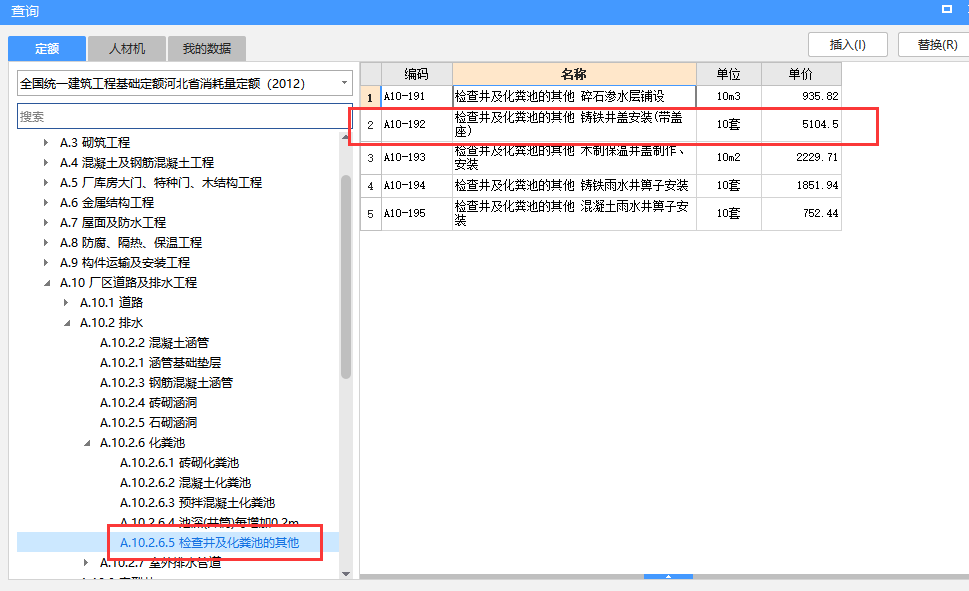Screen dimensions: 969x591
Task: Switch to the 人材机 tab
Action: pyautogui.click(x=127, y=48)
